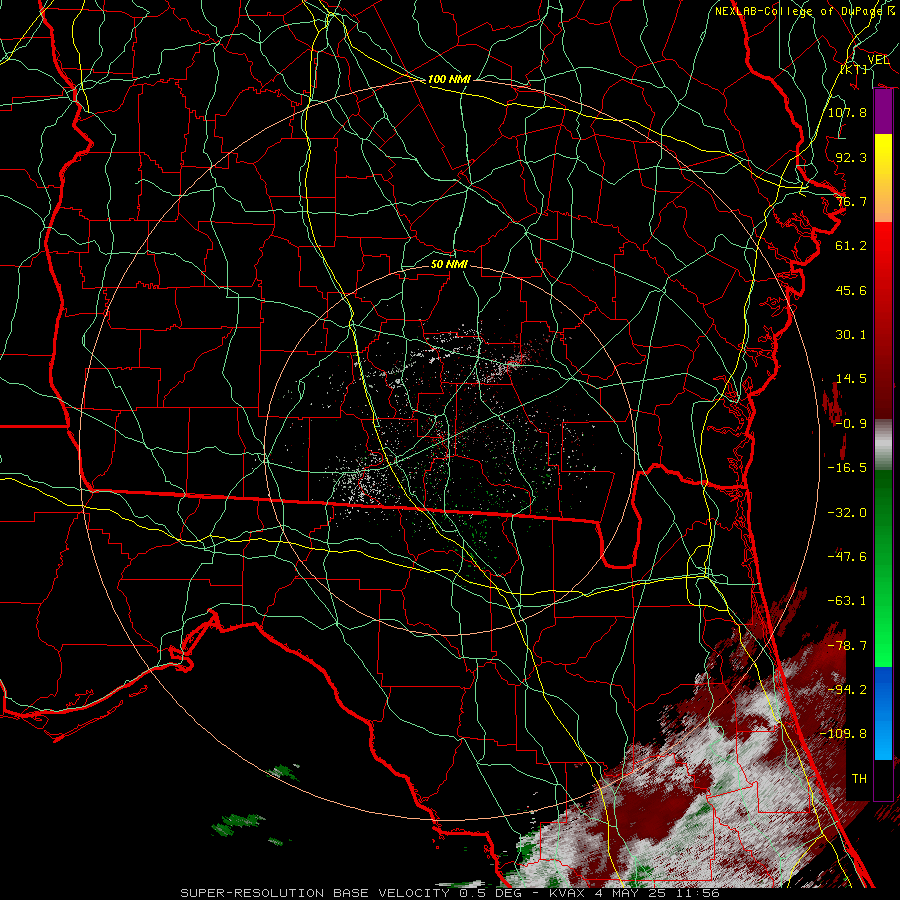The height and width of the screenshot is (900, 900).
Task: Click the VEL legend title
Action: click(878, 59)
